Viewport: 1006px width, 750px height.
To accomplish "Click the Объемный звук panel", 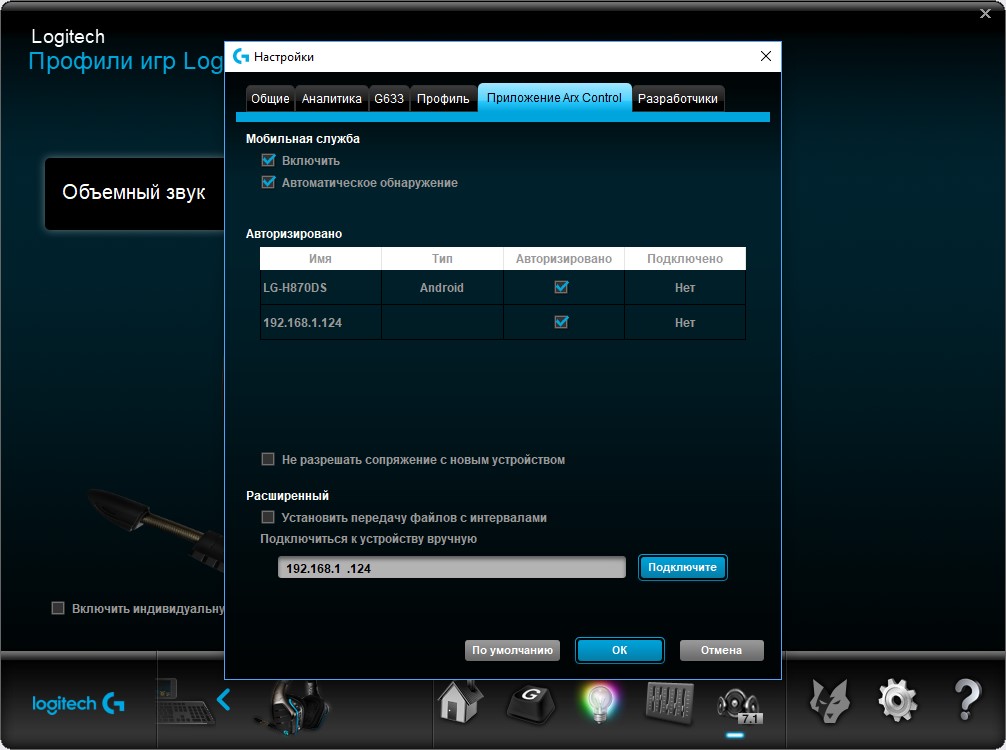I will [134, 193].
